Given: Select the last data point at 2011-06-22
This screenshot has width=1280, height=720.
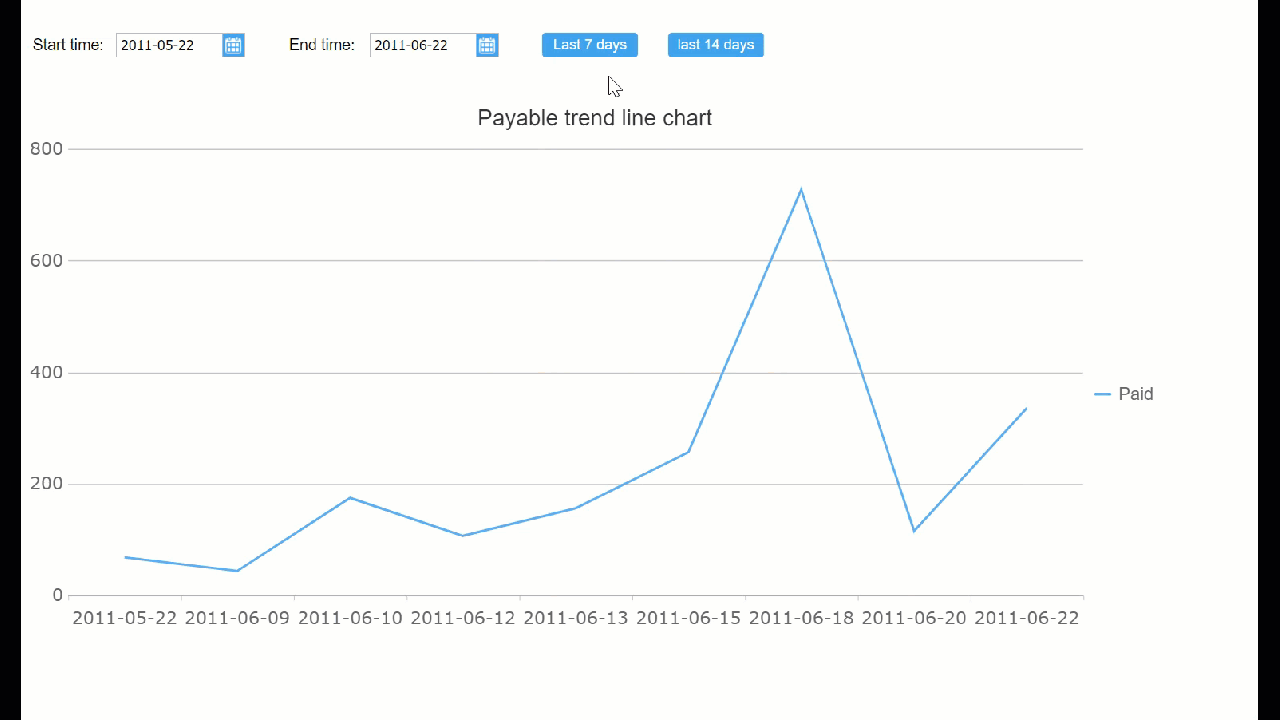Looking at the screenshot, I should click(1026, 408).
